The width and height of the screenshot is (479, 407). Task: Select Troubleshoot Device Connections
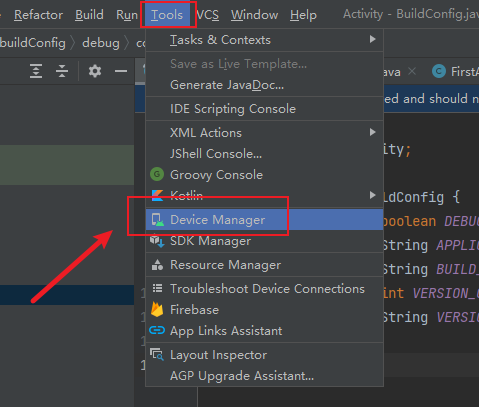tap(264, 289)
